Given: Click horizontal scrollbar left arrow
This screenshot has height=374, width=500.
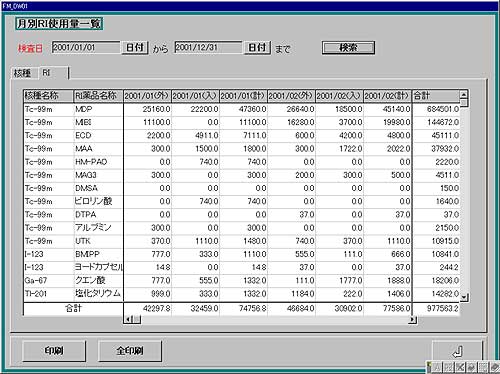Looking at the screenshot, I should tap(128, 319).
